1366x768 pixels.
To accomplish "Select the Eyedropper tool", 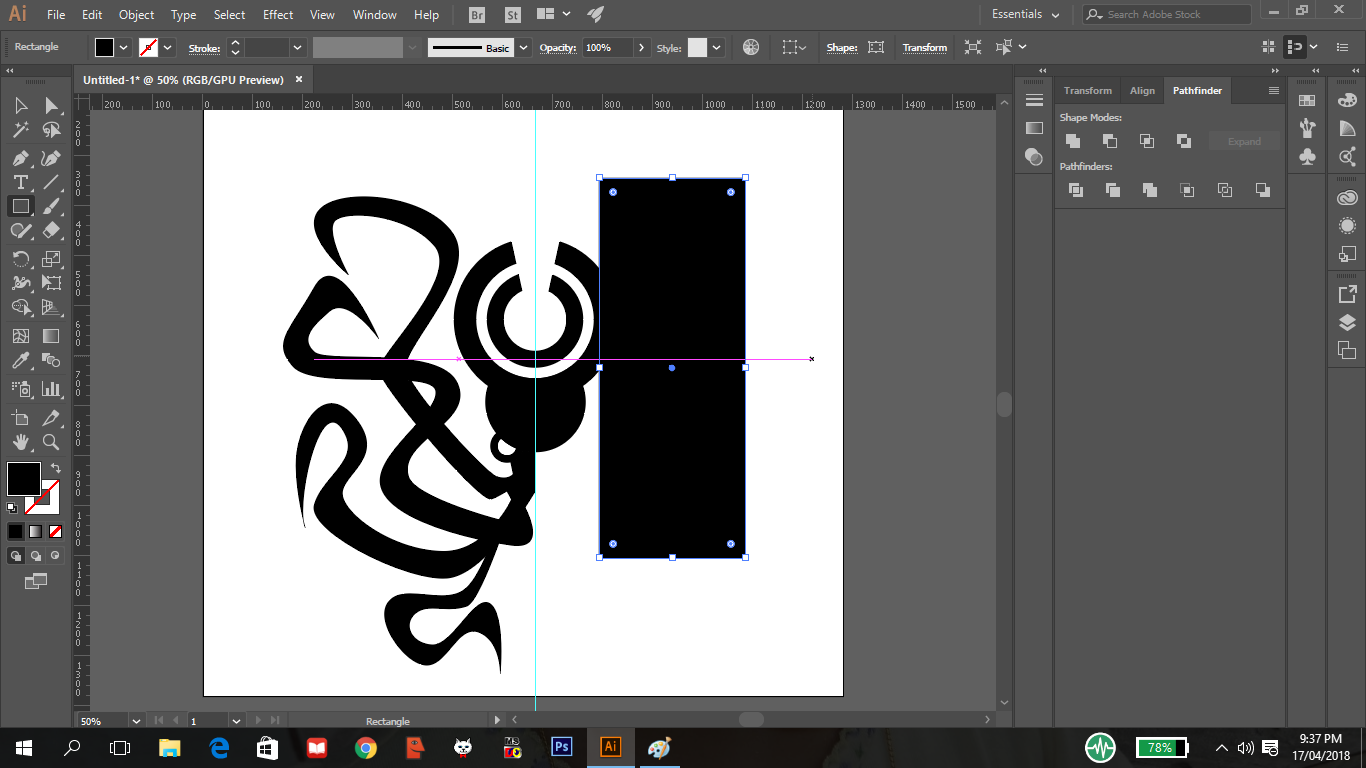I will (x=20, y=360).
